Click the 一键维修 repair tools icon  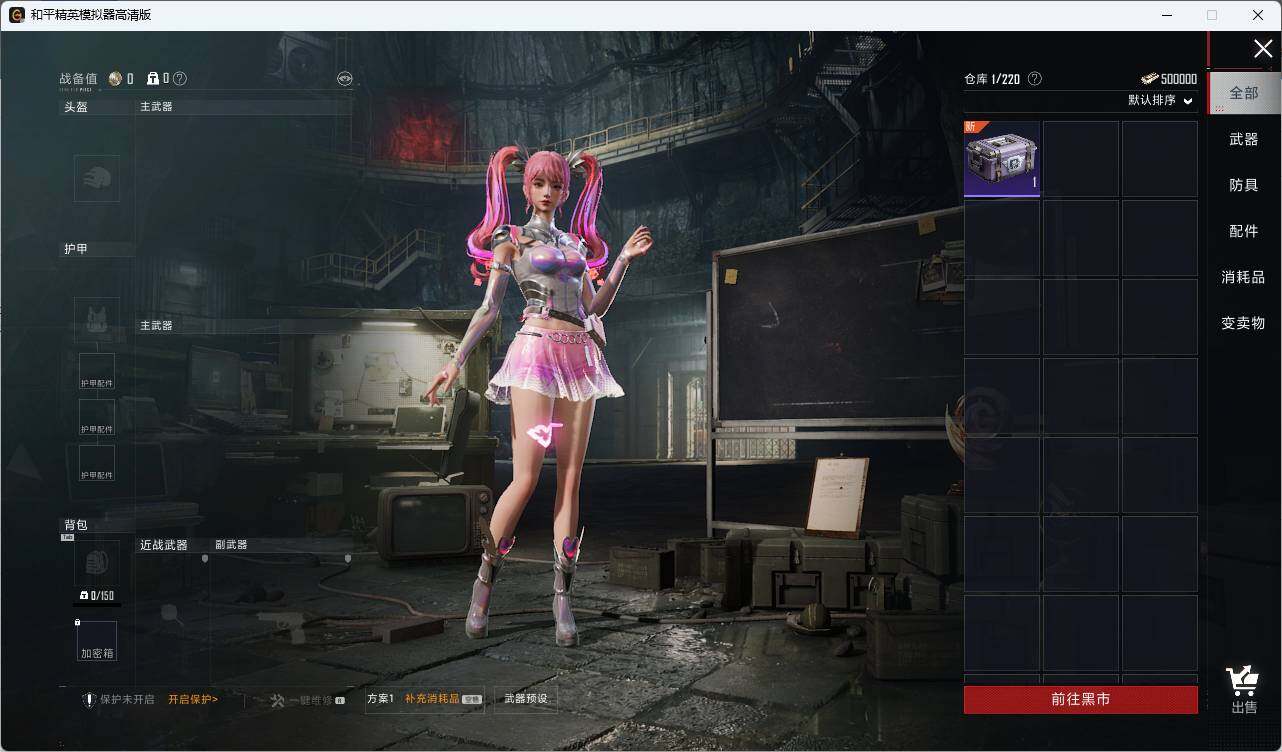278,700
